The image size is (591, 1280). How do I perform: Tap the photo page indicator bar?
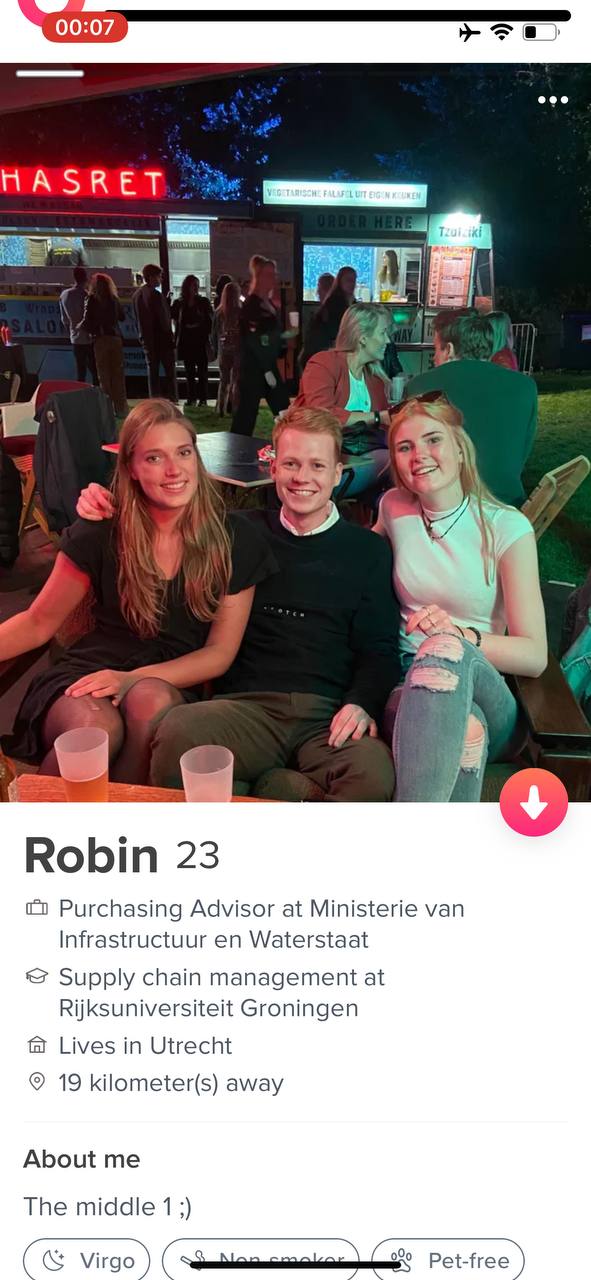(50, 73)
